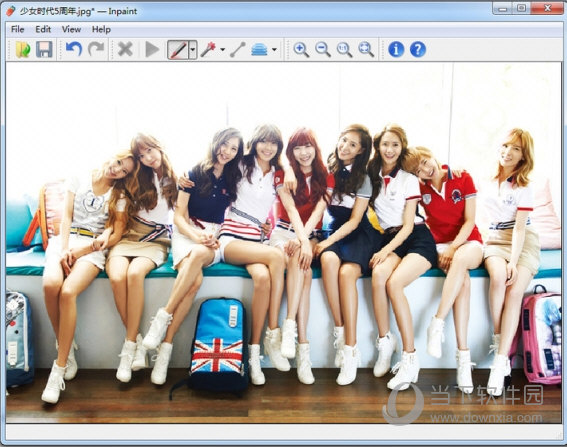Minimize the Inpaint window
The width and height of the screenshot is (567, 447).
(503, 8)
